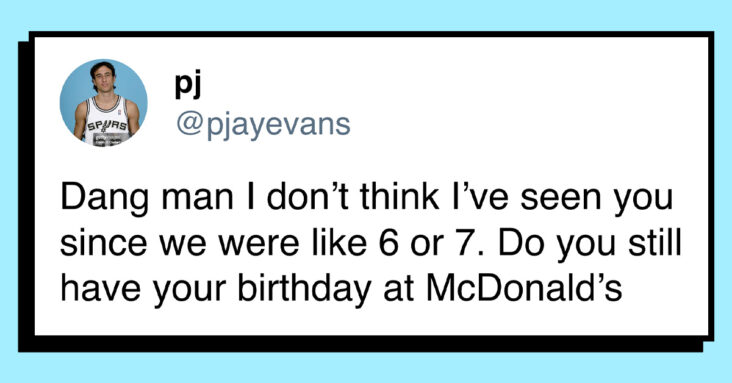Select the tweet line starting with since we were
Viewport: 732px width, 383px height.
point(371,244)
